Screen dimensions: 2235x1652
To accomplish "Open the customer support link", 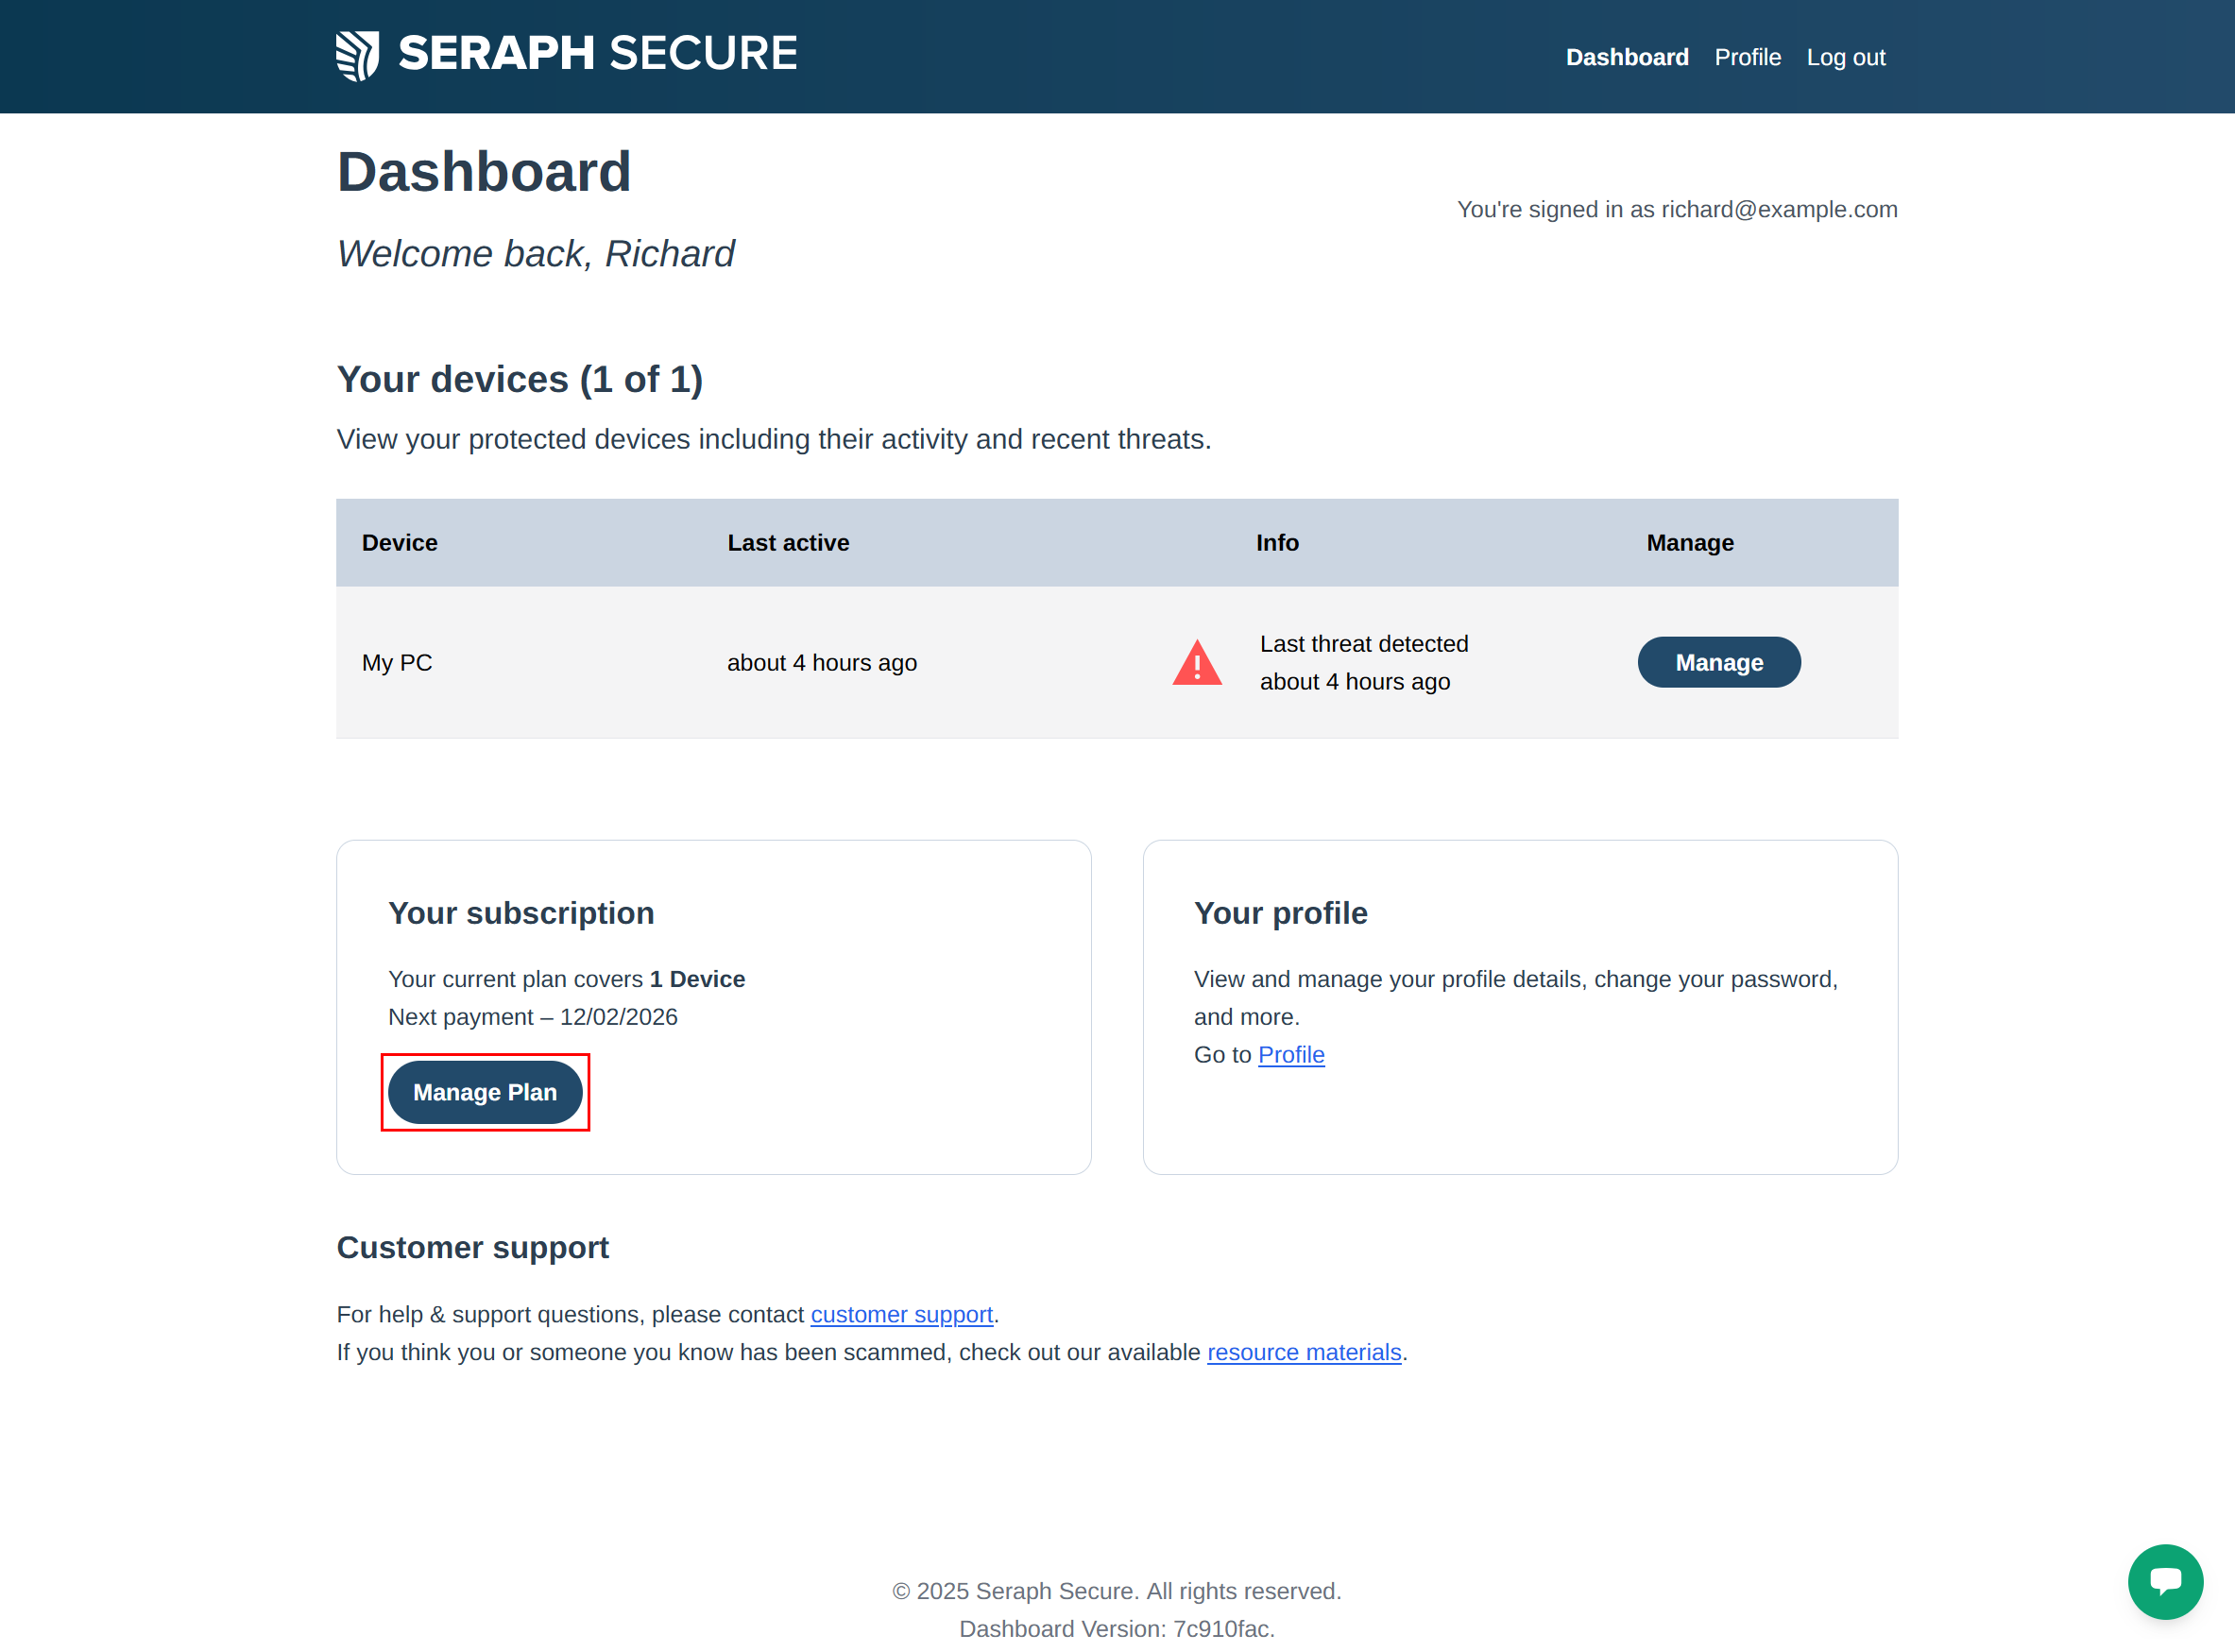I will coord(901,1314).
